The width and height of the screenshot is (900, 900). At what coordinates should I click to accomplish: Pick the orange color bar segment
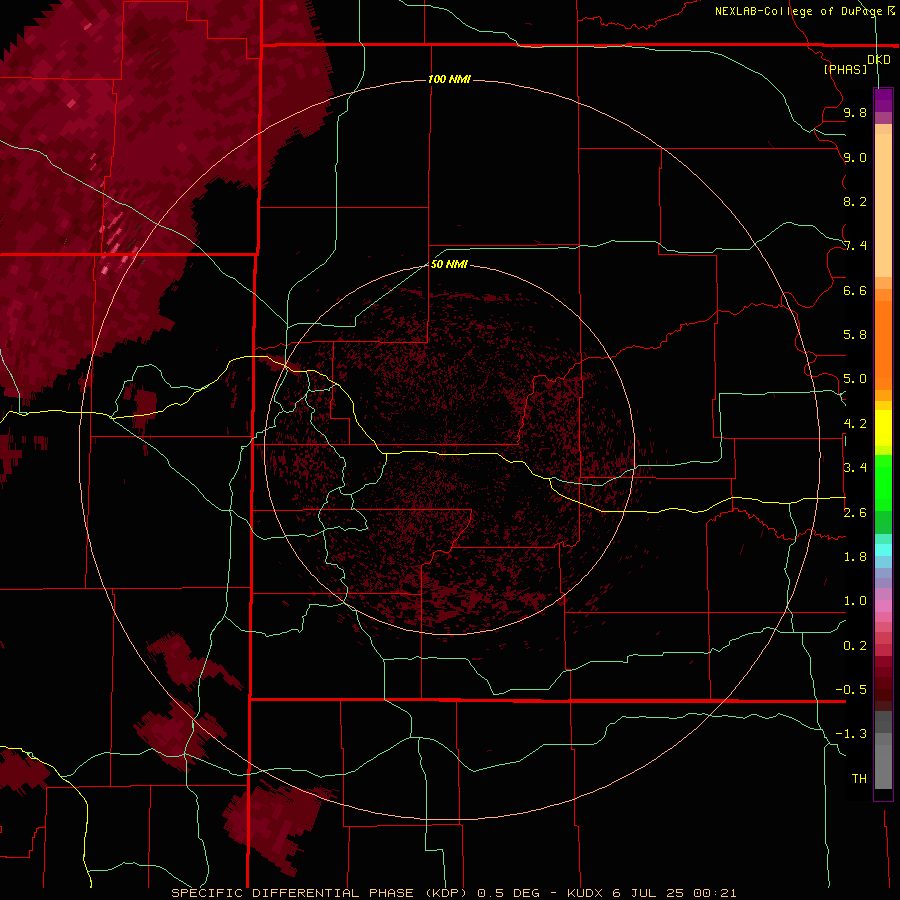(883, 346)
